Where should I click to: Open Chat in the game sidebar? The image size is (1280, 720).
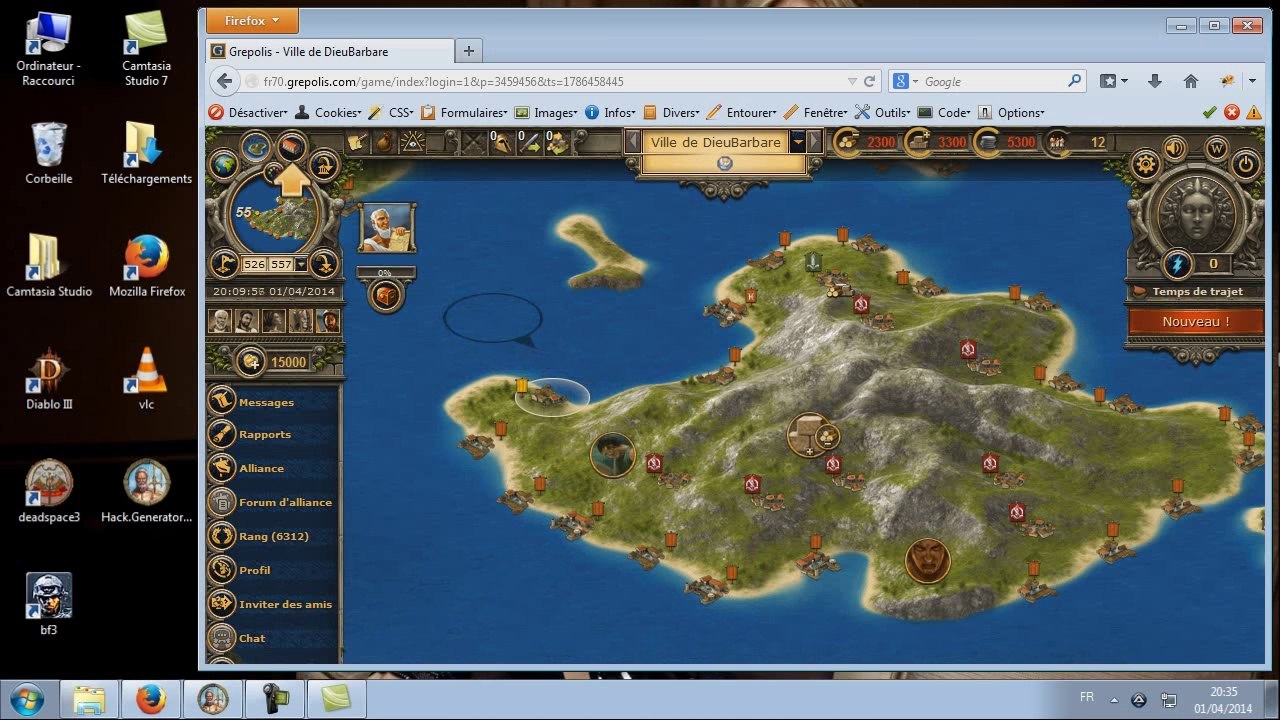point(252,638)
